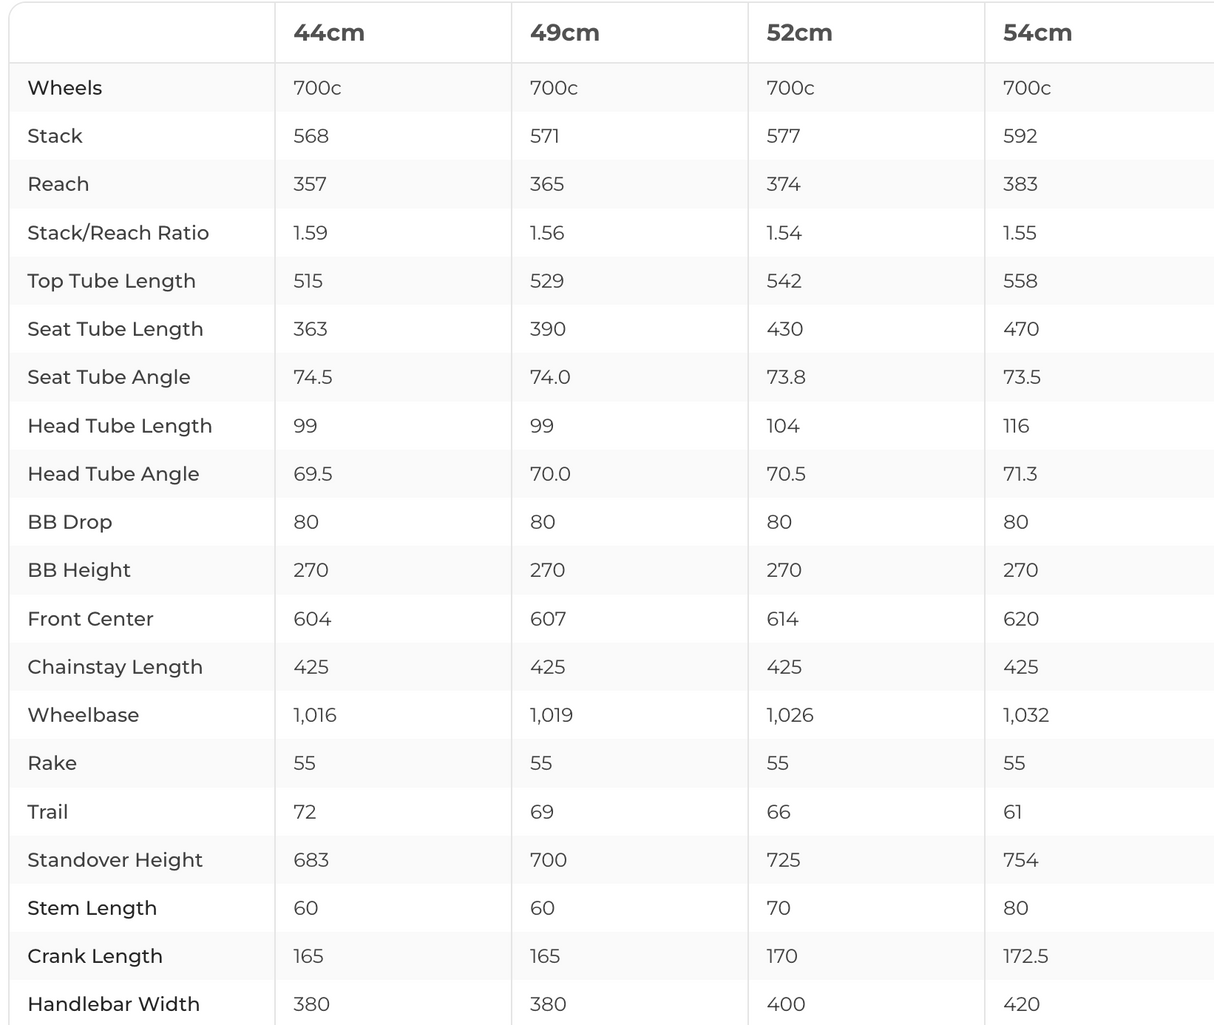Select the 49cm size column header
Image resolution: width=1214 pixels, height=1025 pixels.
[x=565, y=33]
